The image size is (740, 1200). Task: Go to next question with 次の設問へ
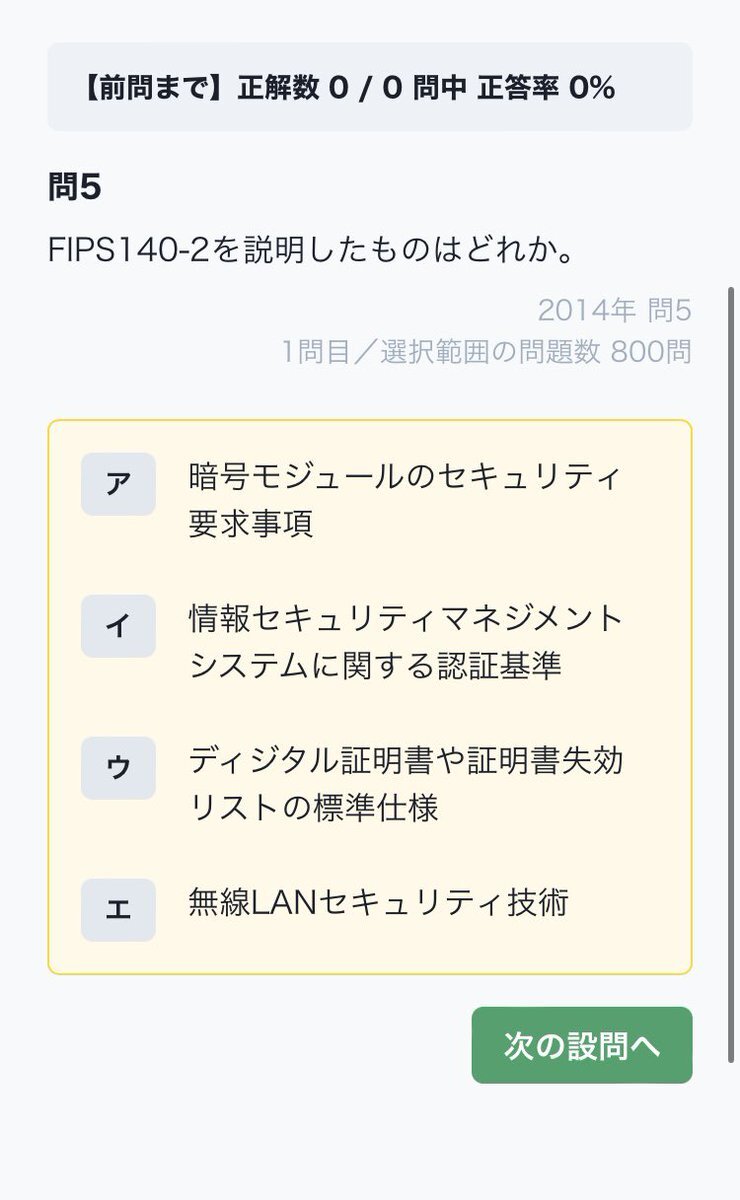[x=582, y=1045]
